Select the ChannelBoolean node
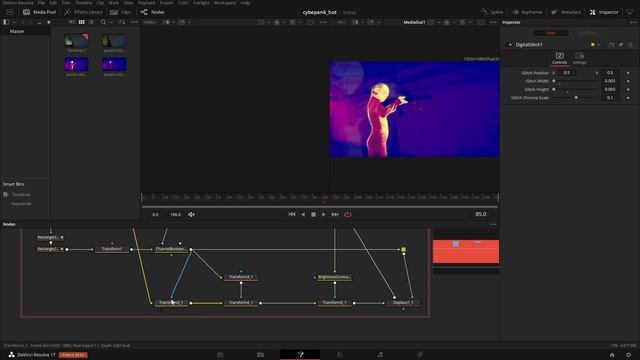The image size is (640, 360). coord(171,249)
